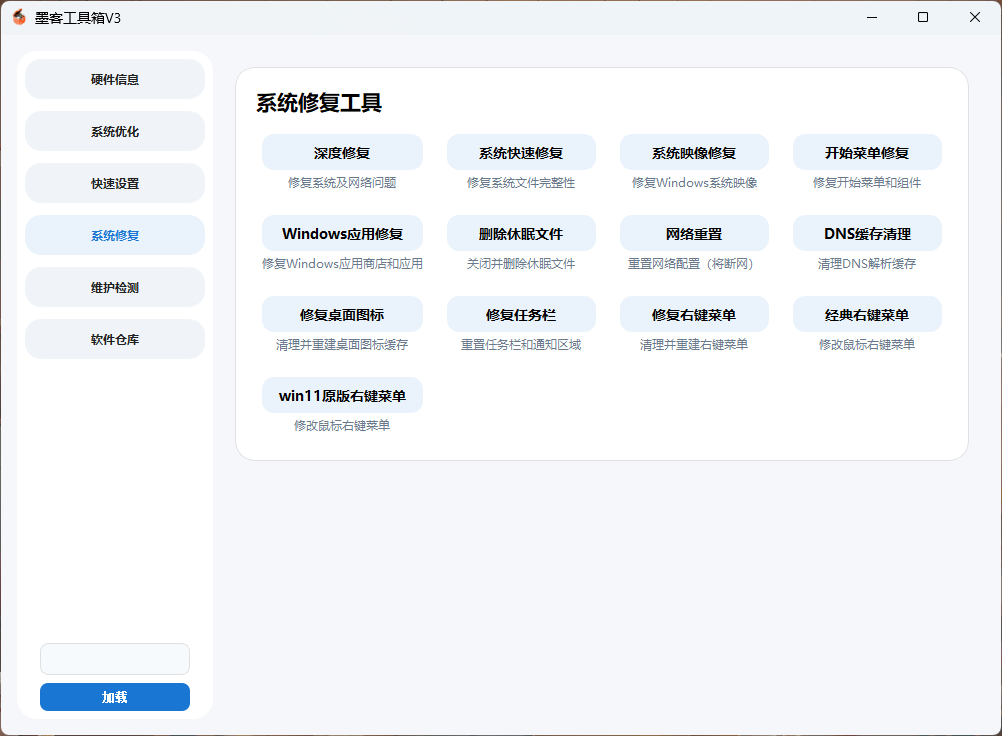
Task: Go to 维护检测 sidebar tab
Action: click(x=115, y=288)
